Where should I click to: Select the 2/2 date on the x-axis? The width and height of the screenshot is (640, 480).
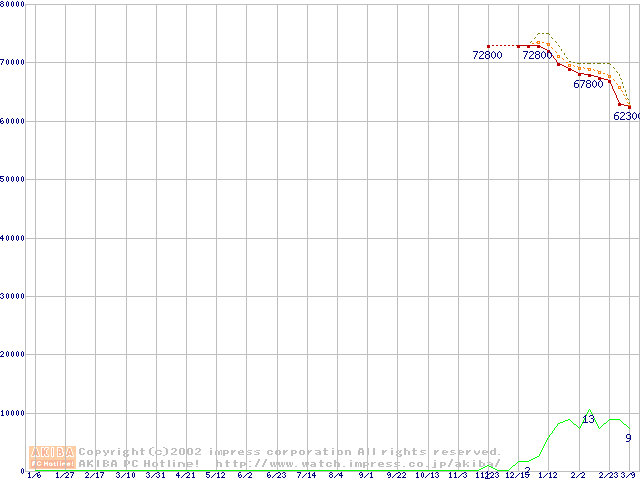click(x=578, y=475)
